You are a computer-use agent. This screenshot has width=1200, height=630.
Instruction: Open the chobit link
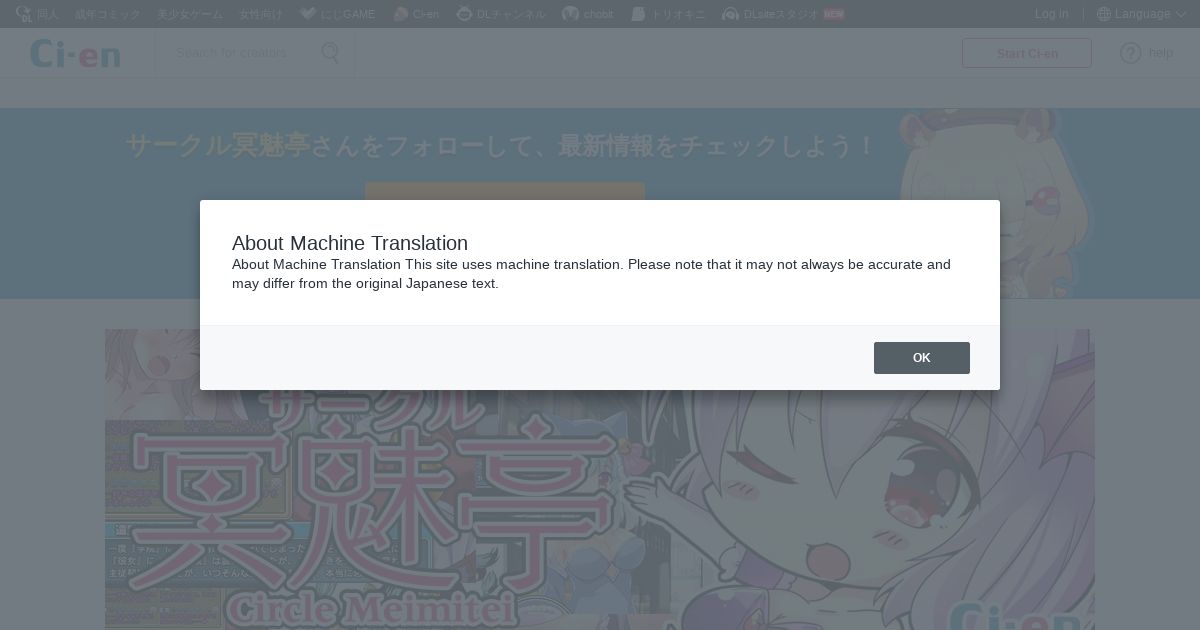[x=588, y=14]
